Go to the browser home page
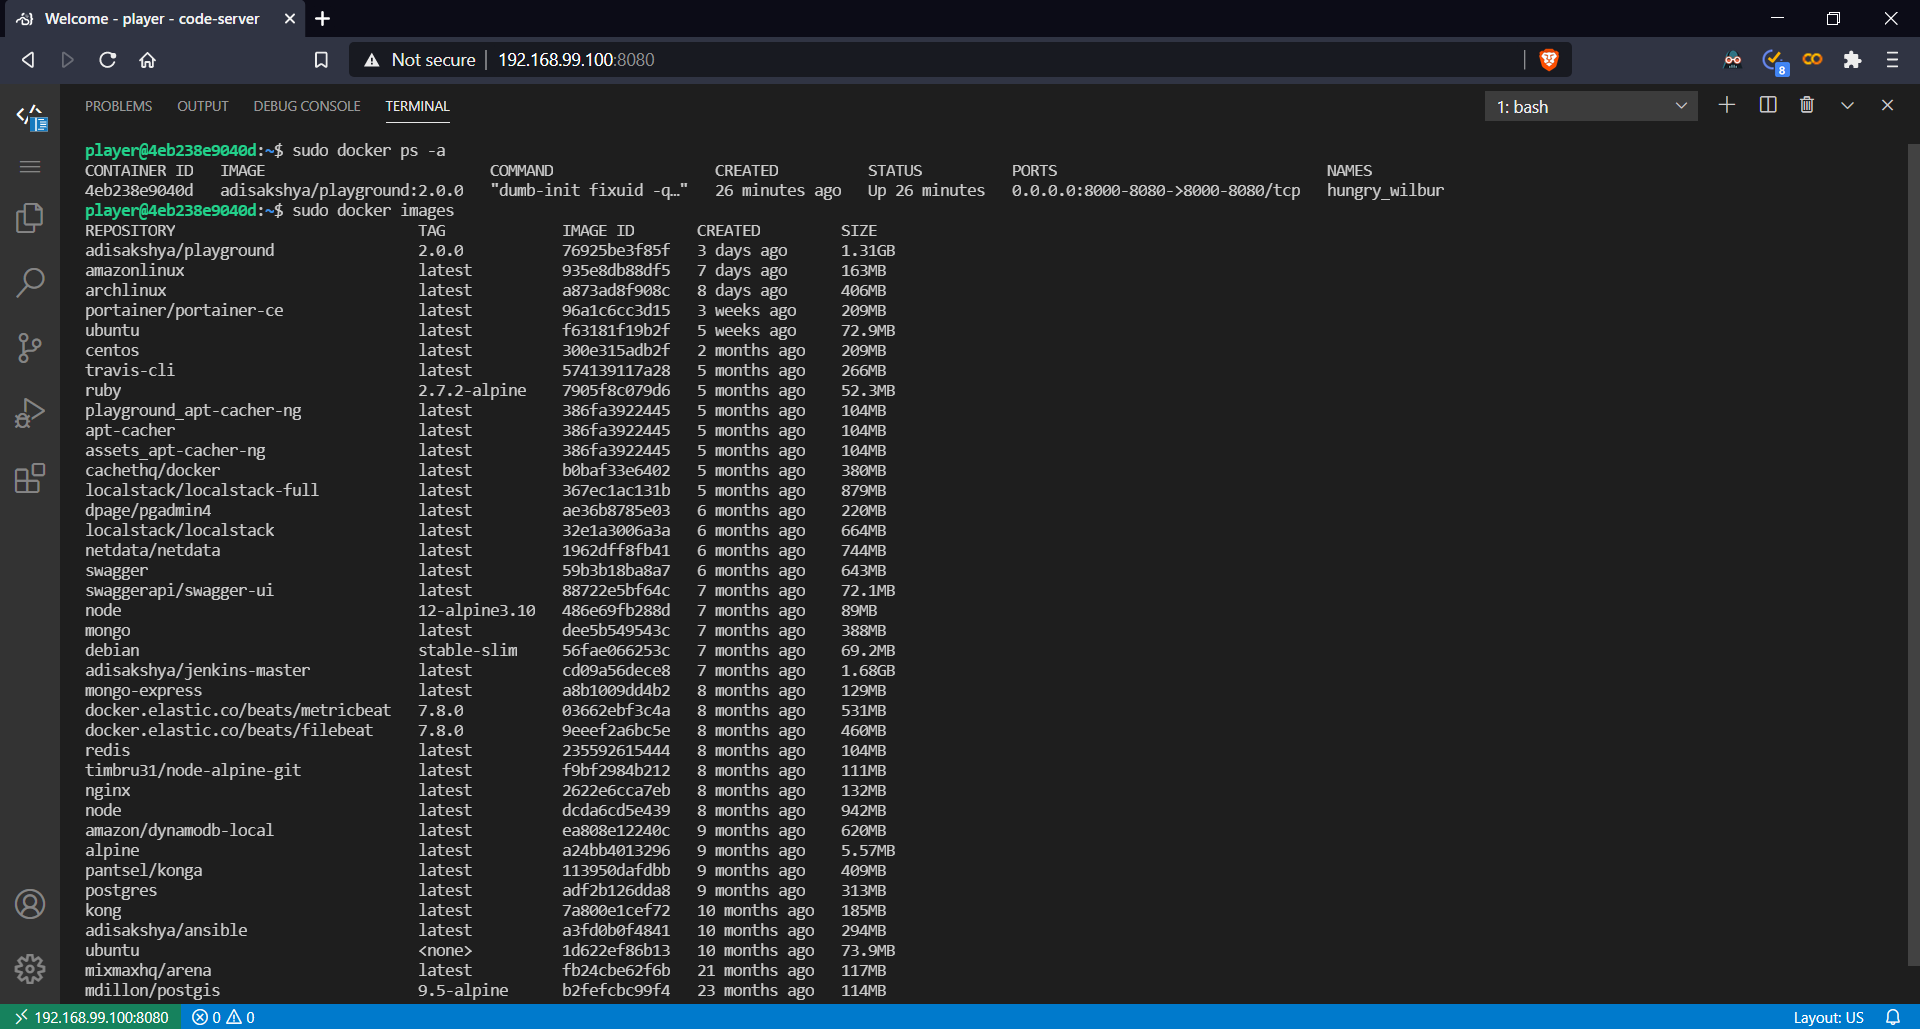 (147, 60)
